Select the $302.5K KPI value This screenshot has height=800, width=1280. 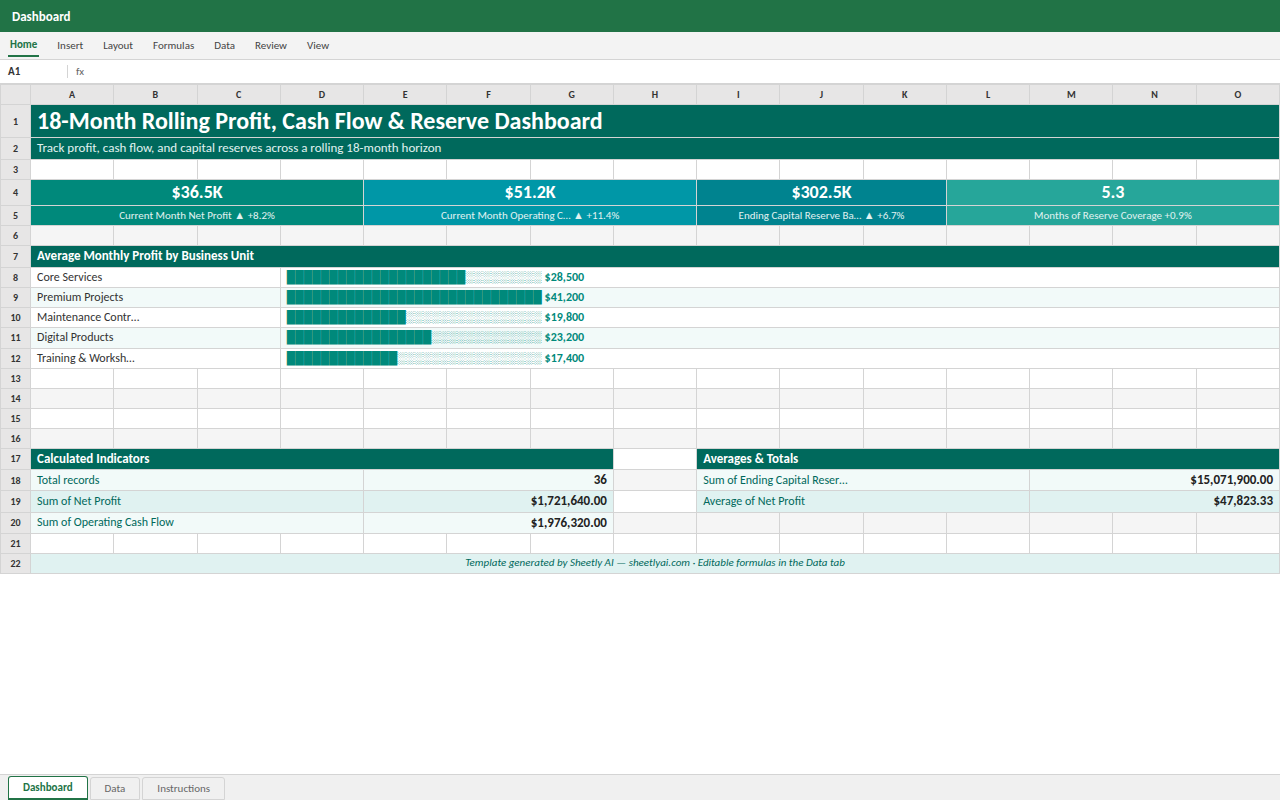tap(822, 192)
